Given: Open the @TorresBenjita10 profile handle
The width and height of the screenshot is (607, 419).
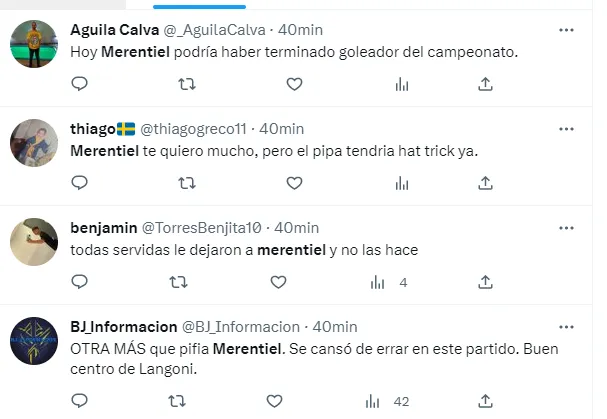Looking at the screenshot, I should point(202,228).
